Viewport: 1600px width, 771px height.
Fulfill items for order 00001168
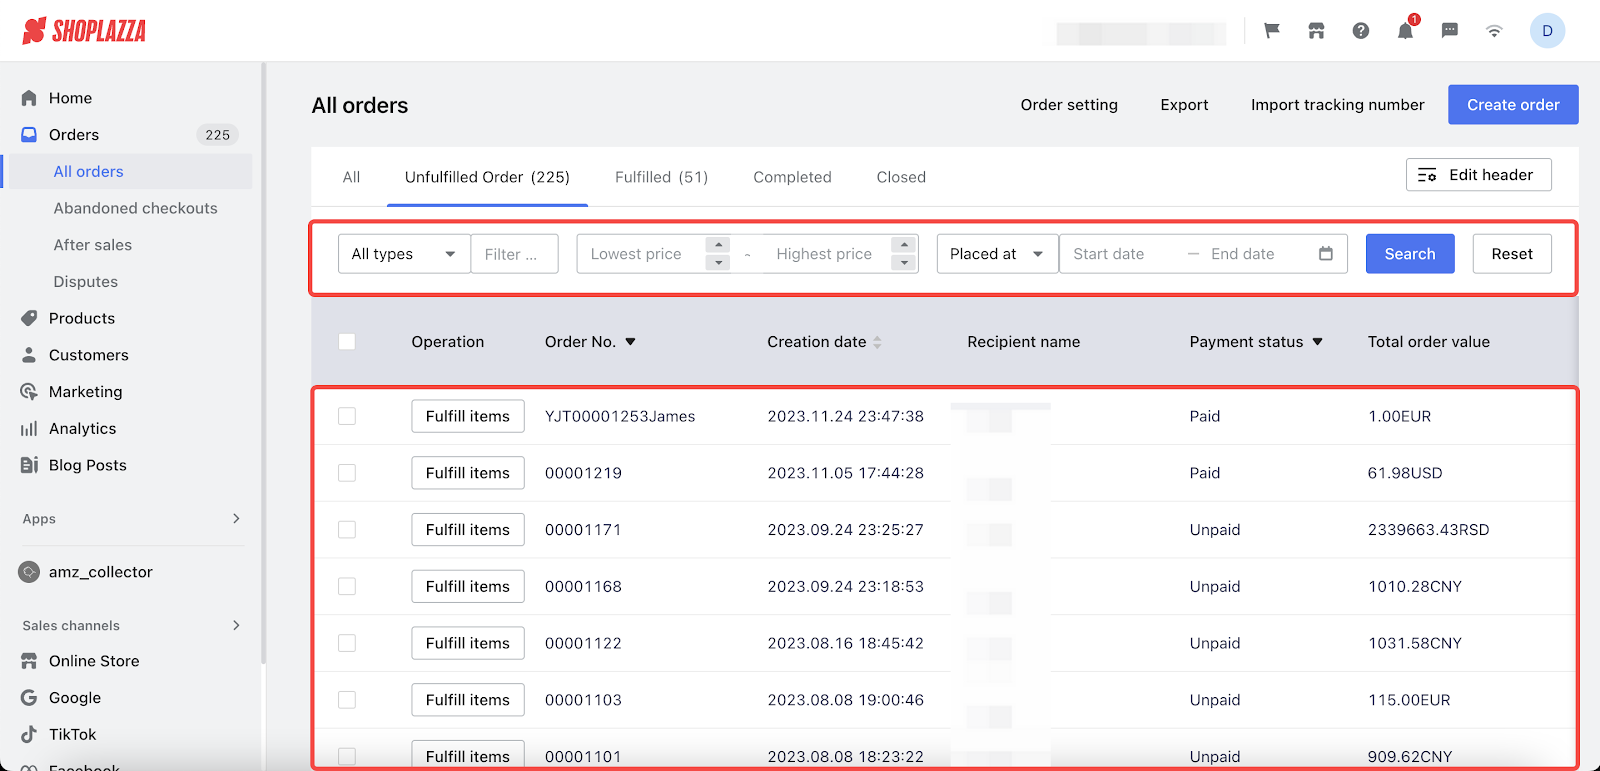(468, 586)
